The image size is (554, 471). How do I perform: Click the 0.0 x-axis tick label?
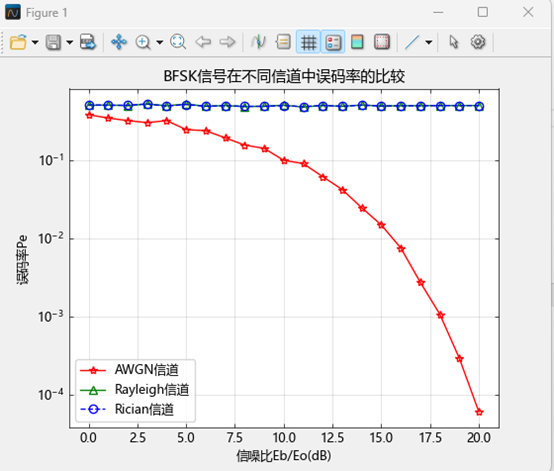click(x=88, y=438)
